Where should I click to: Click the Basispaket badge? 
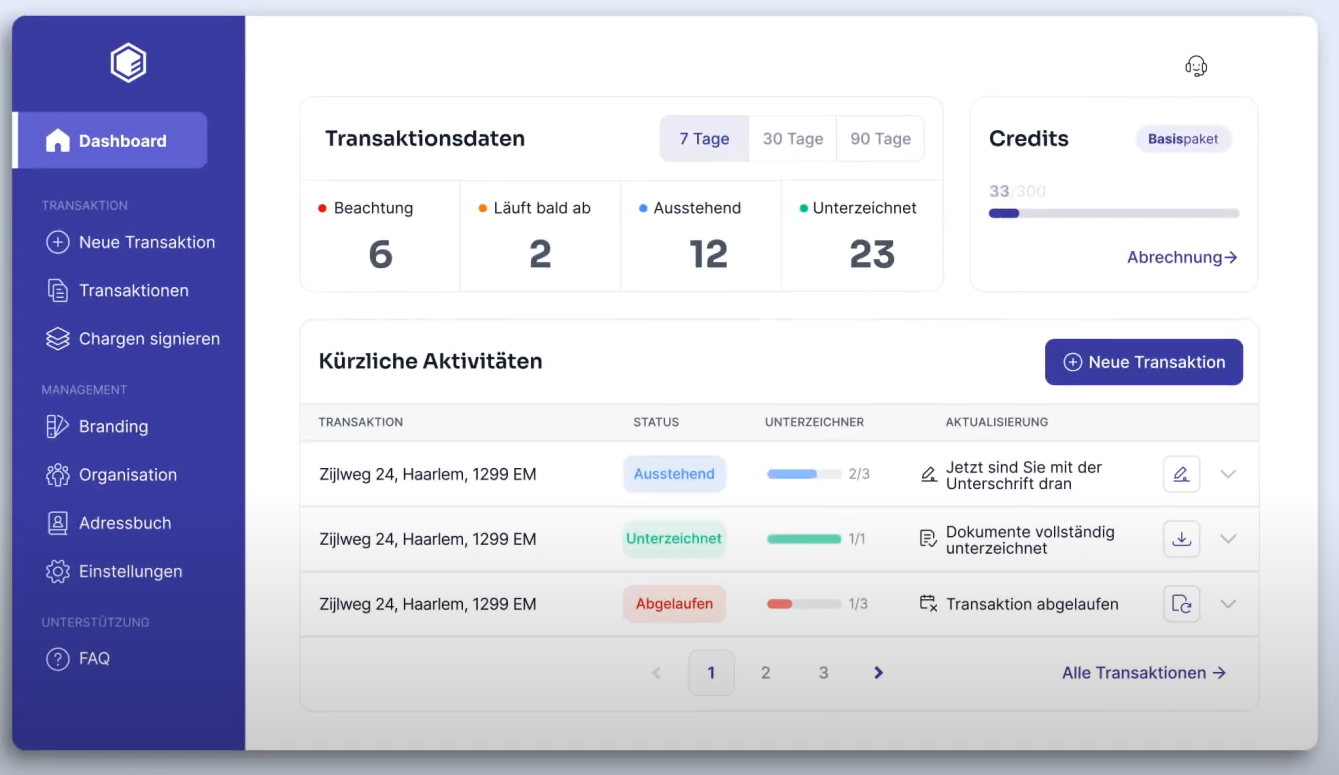1183,139
